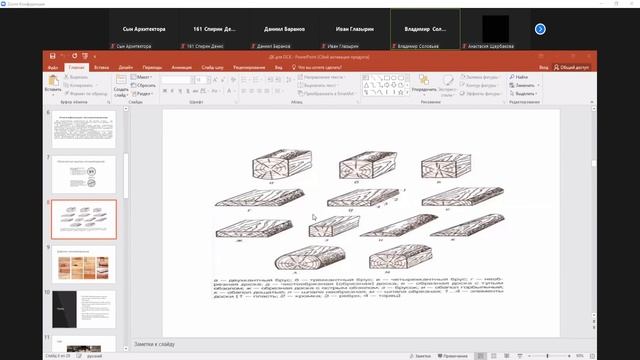This screenshot has width=640, height=360.
Task: Click the Zoom next participants arrow button
Action: click(x=540, y=29)
